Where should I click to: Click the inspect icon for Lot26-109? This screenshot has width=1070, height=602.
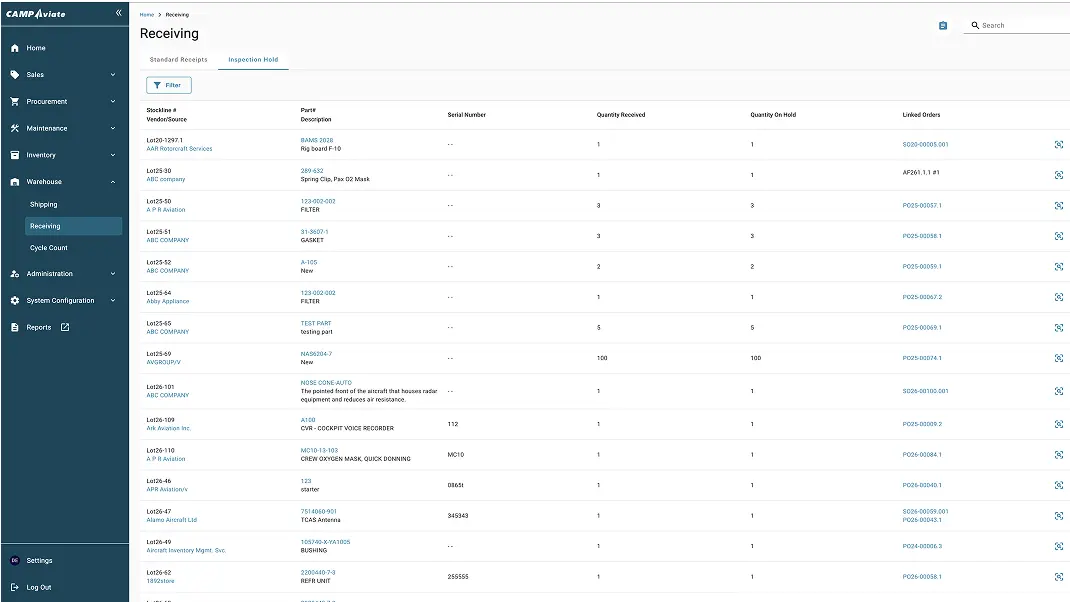1058,424
